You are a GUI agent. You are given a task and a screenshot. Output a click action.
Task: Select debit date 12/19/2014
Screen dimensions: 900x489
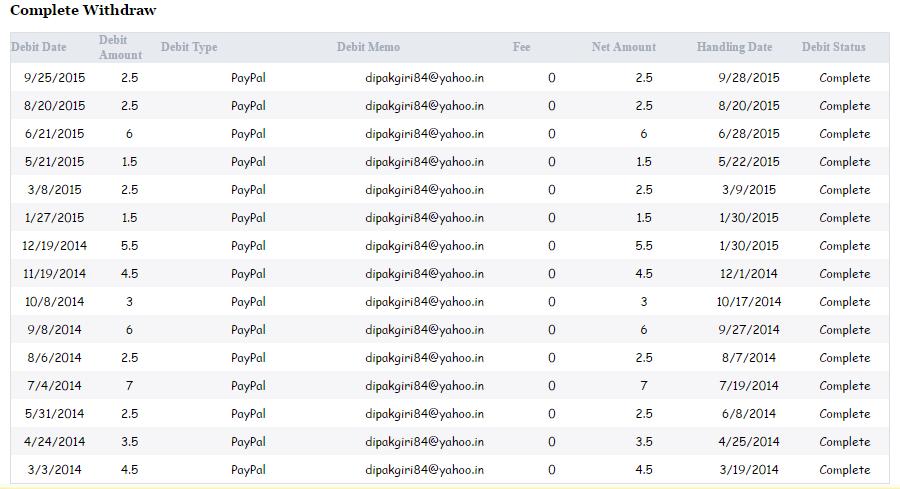pyautogui.click(x=55, y=246)
